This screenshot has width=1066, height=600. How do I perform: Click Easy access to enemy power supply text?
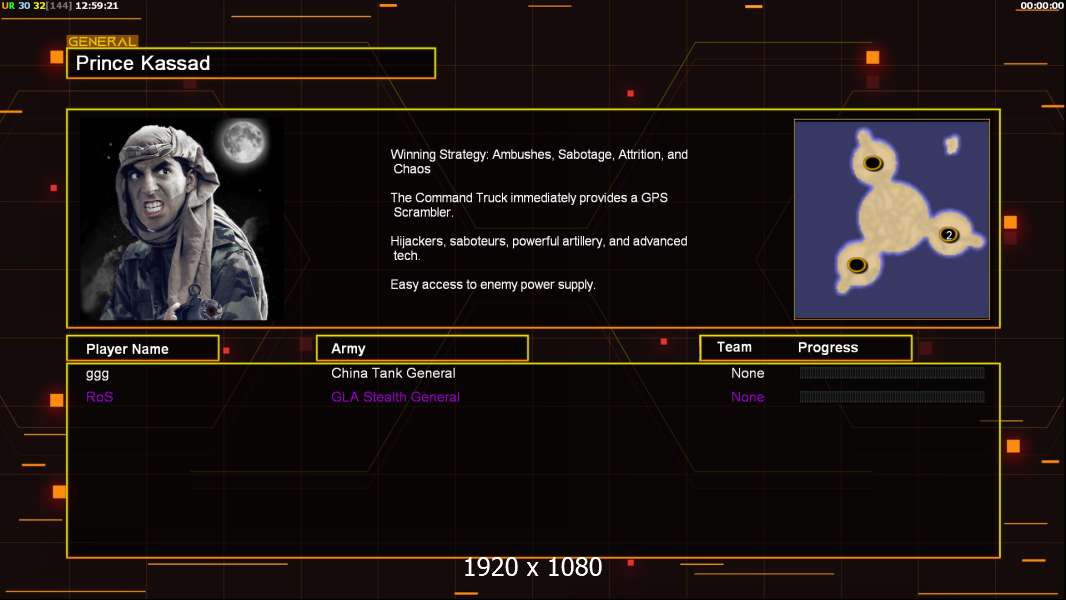click(493, 285)
